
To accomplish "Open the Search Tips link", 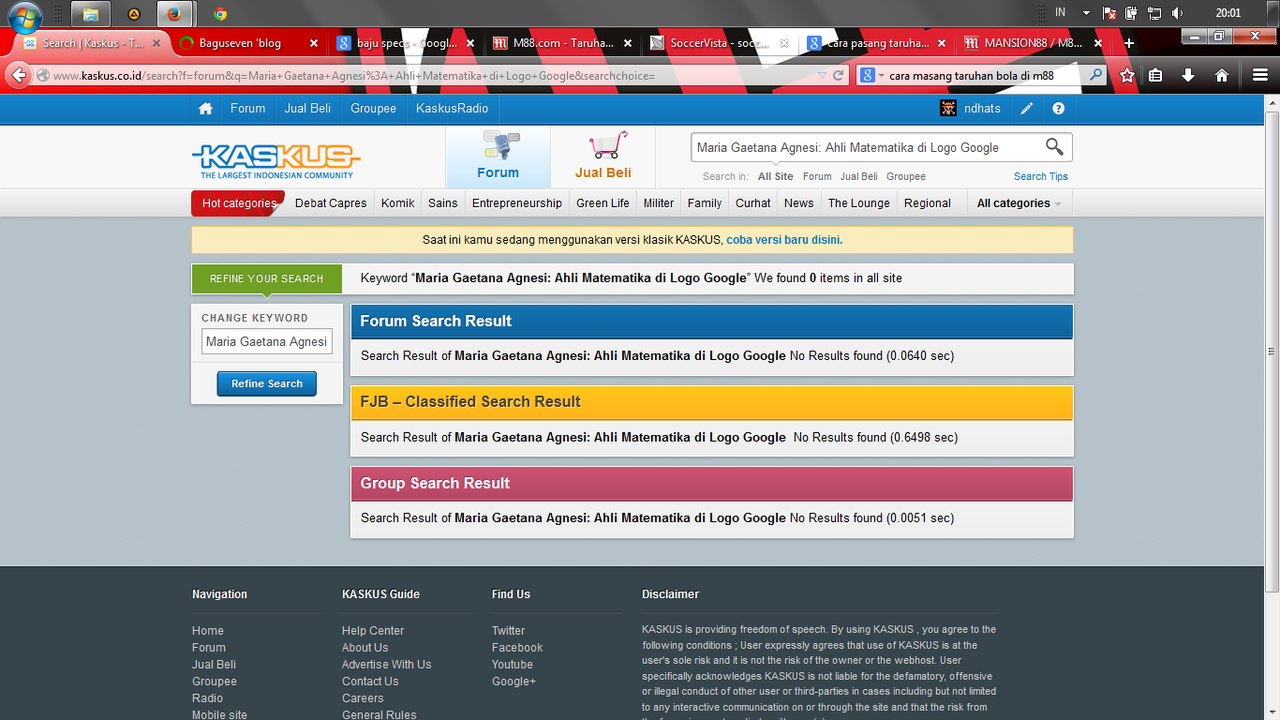I will coord(1041,176).
